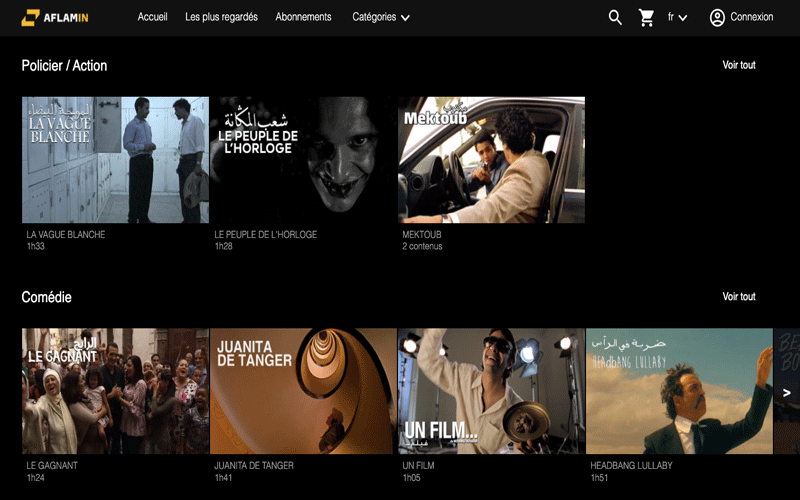Open Juanita de Tanger thumbnail
This screenshot has height=500, width=800.
coord(303,391)
